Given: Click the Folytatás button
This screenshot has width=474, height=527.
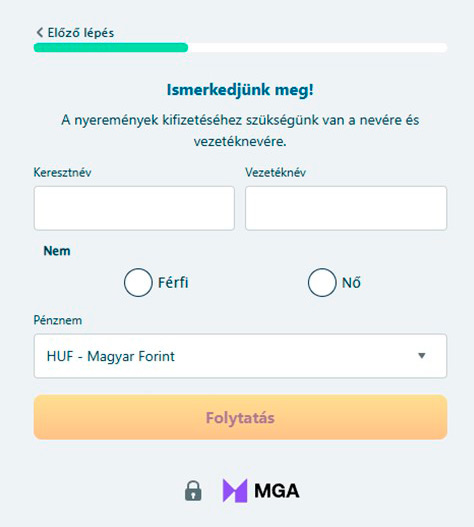Looking at the screenshot, I should (x=240, y=417).
